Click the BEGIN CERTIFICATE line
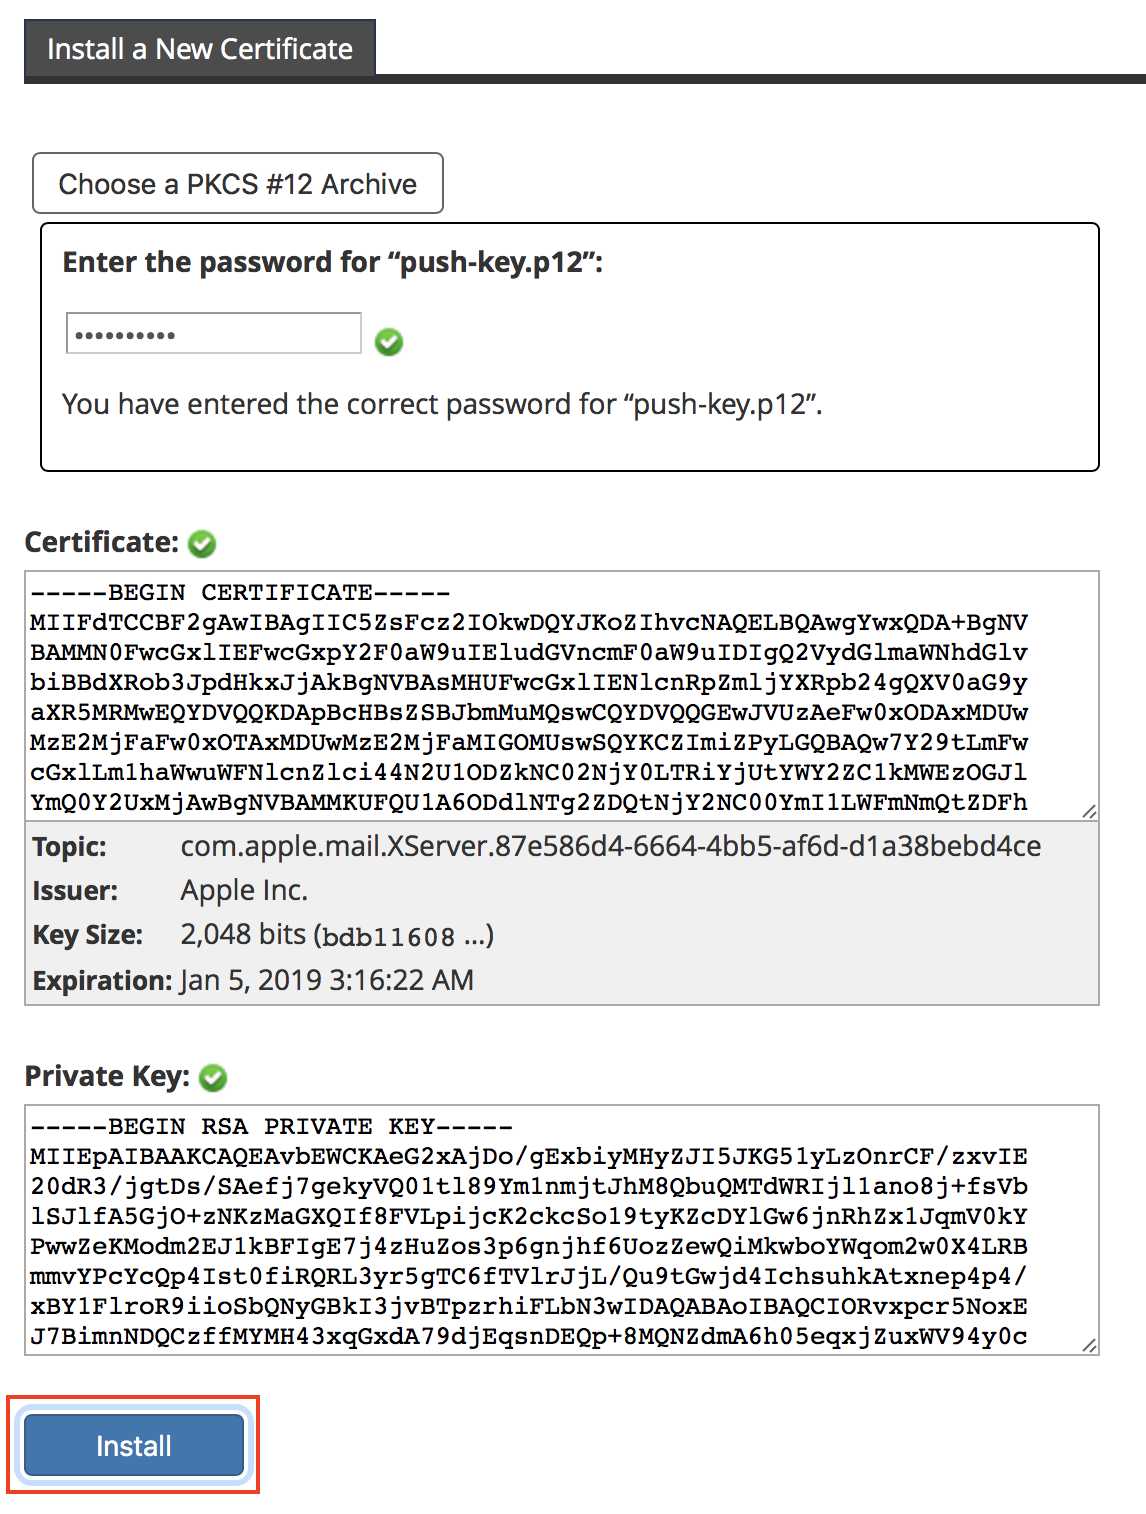This screenshot has width=1146, height=1514. [240, 593]
